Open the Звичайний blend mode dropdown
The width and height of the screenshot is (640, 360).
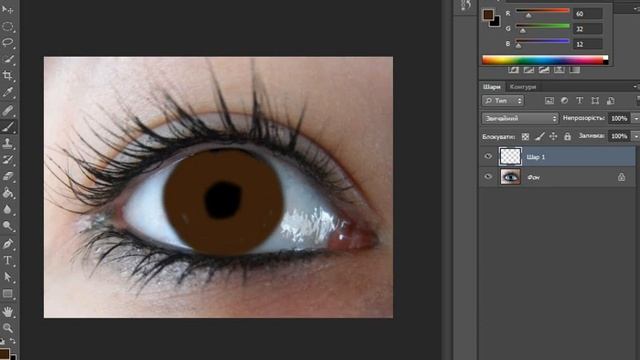click(x=520, y=118)
